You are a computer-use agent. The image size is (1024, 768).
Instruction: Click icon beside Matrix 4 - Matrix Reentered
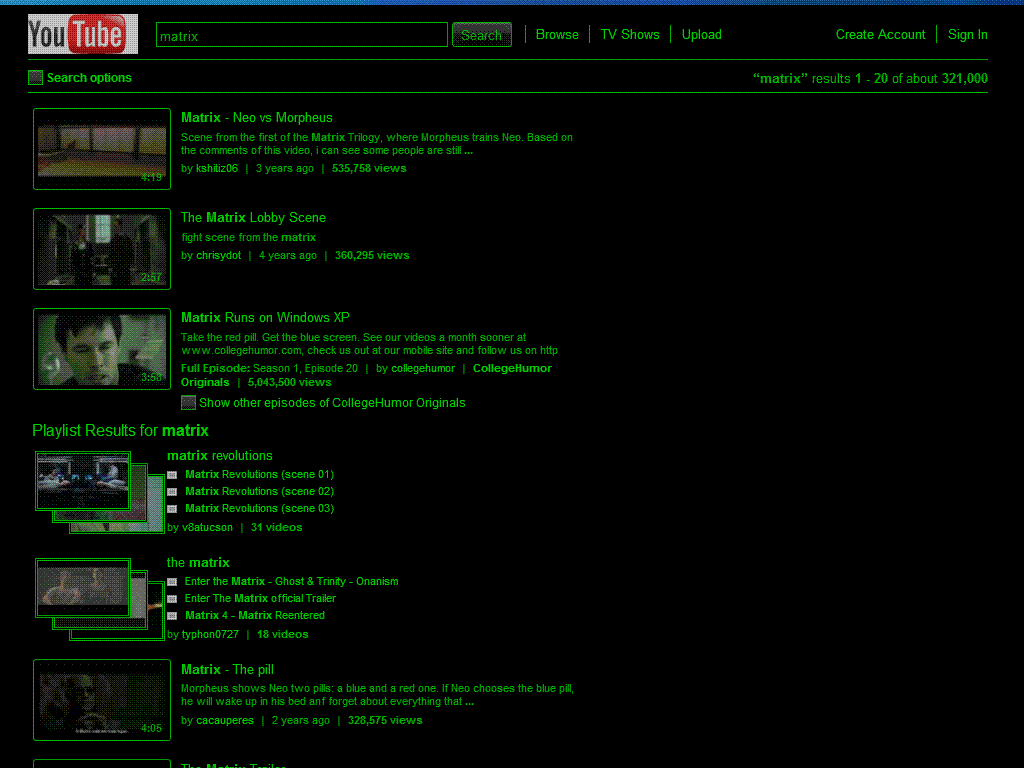click(x=172, y=616)
